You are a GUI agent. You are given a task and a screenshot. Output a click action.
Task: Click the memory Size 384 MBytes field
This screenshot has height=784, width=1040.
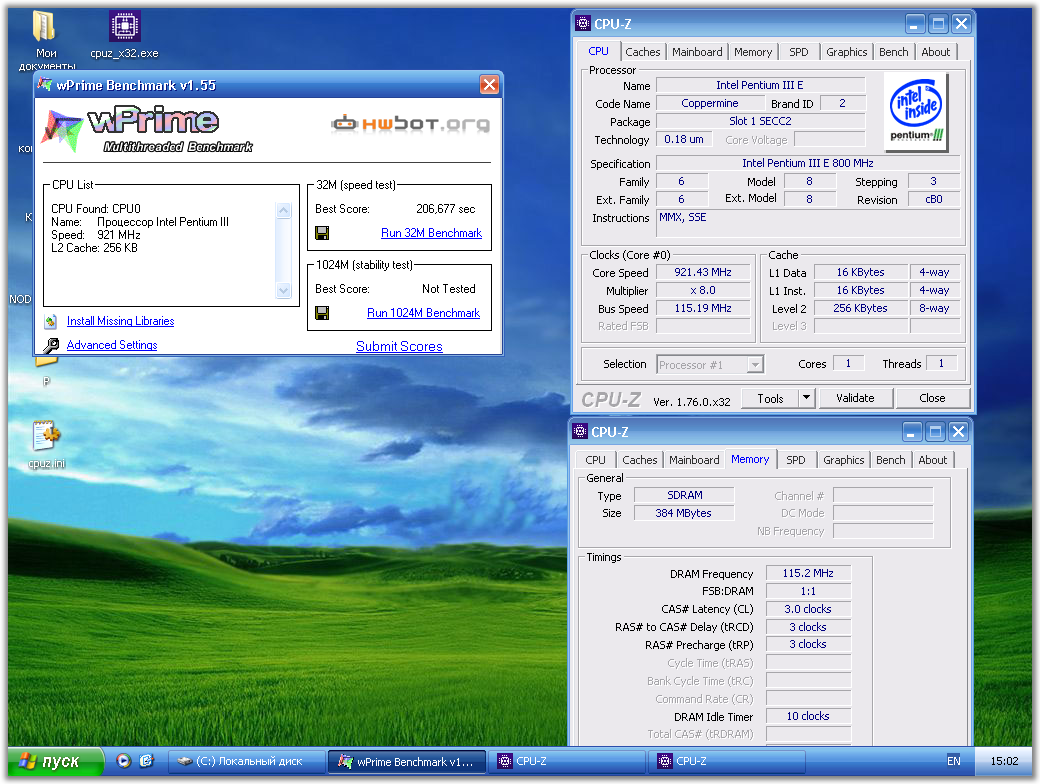click(684, 513)
